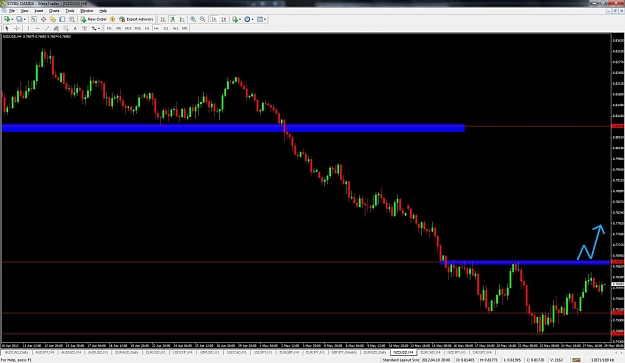Toggle the Data Window crosshair-target icon
Image resolution: width=625 pixels, height=363 pixels.
[43, 19]
